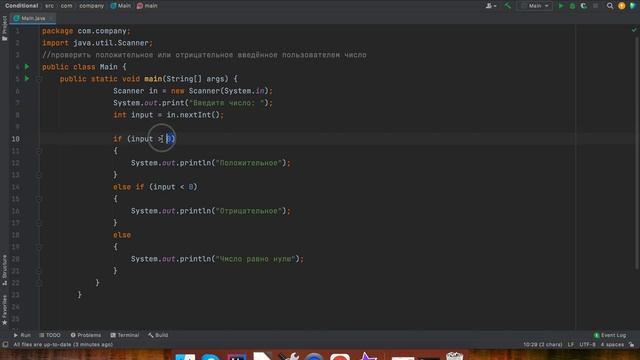Click the green Run button in toolbar
This screenshot has width=640, height=360.
pos(561,6)
